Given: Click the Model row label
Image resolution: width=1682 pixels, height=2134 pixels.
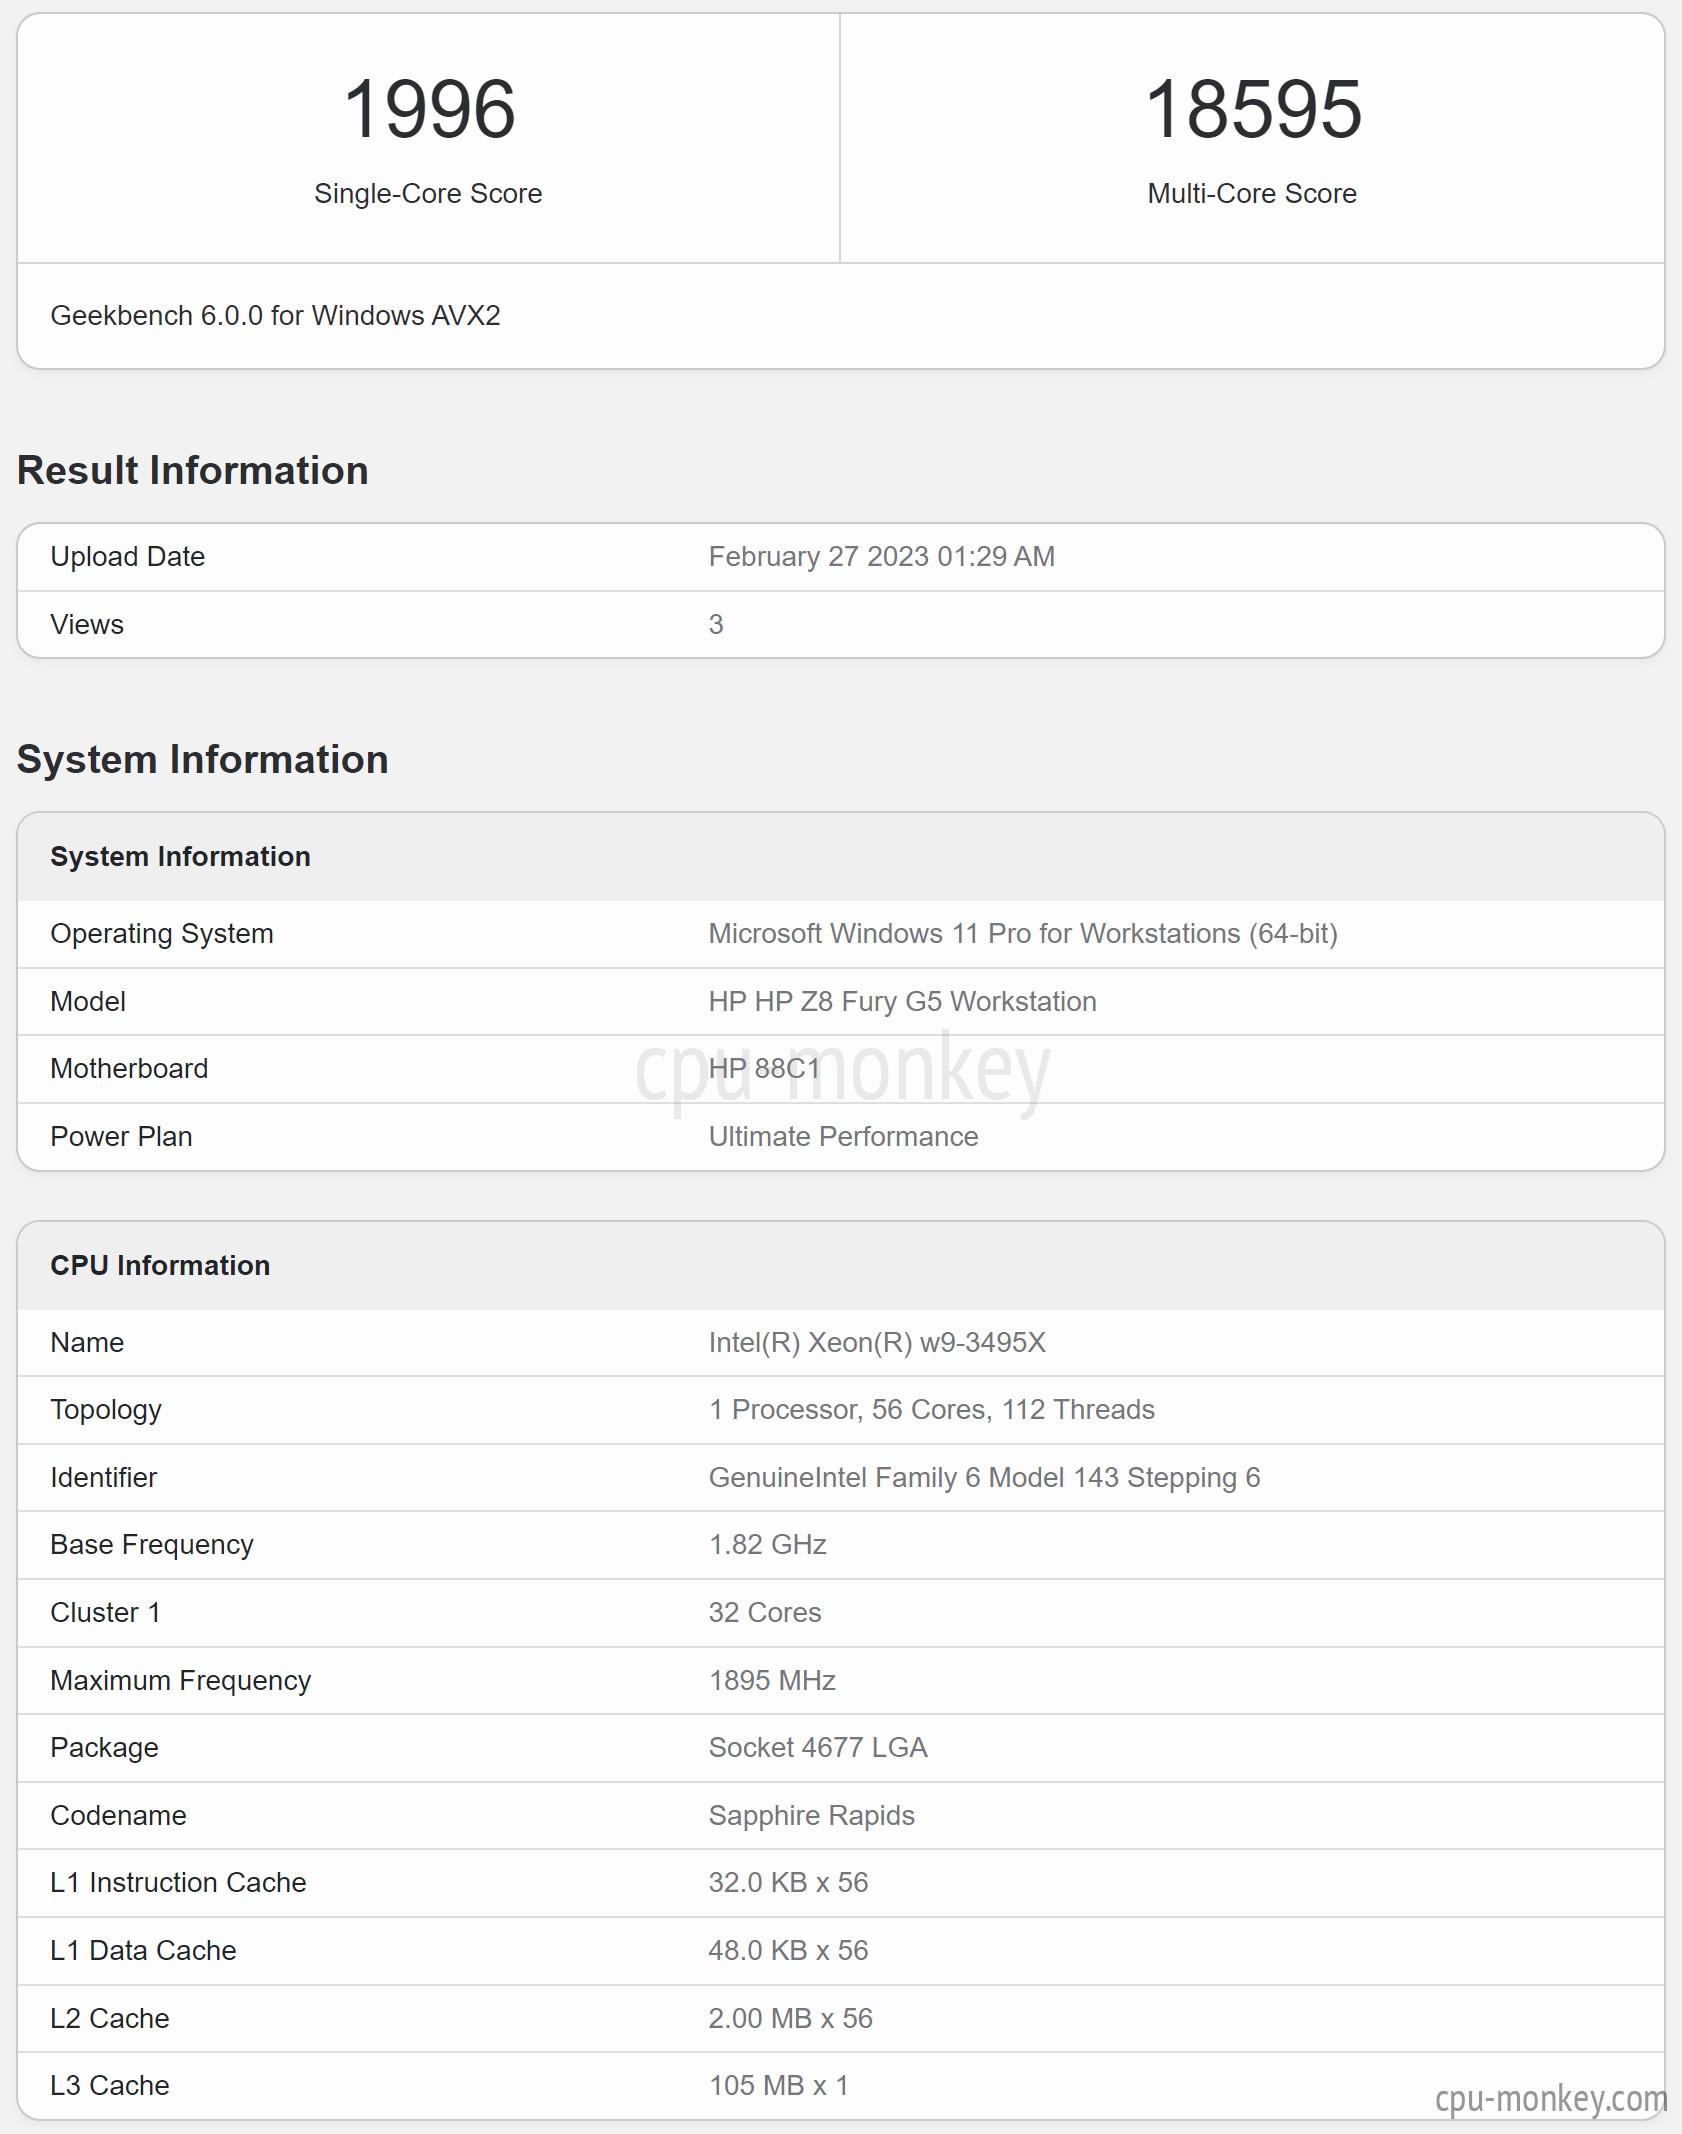Looking at the screenshot, I should [x=88, y=1001].
